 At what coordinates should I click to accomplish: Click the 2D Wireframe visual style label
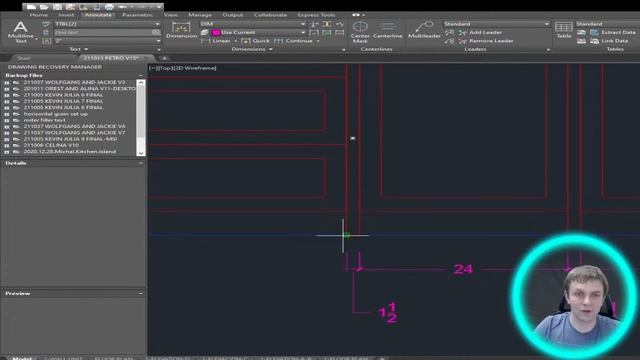click(195, 68)
